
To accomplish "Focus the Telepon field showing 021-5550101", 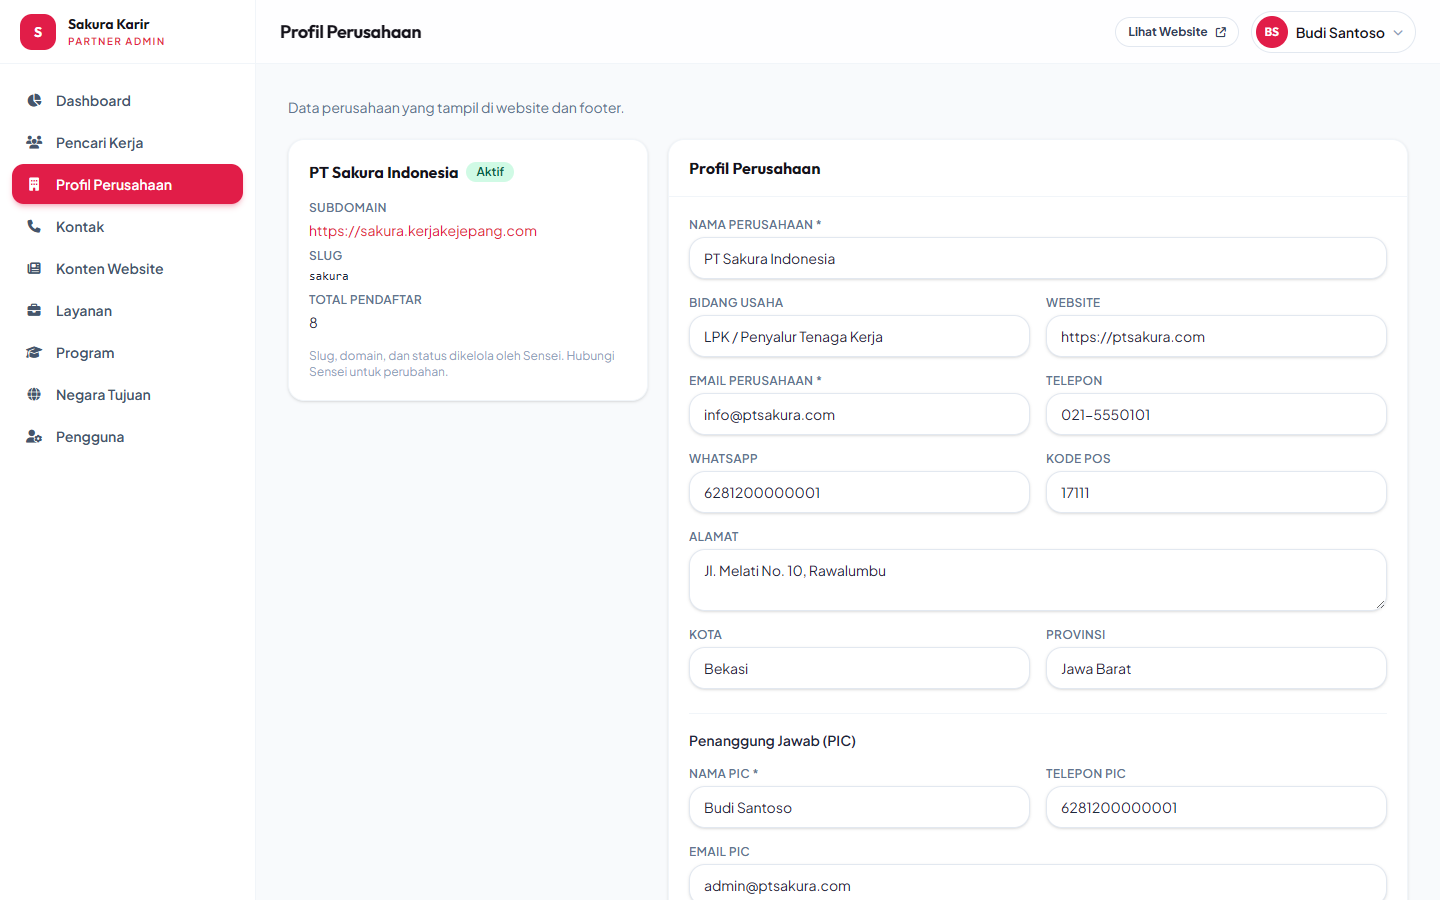I will tap(1216, 414).
